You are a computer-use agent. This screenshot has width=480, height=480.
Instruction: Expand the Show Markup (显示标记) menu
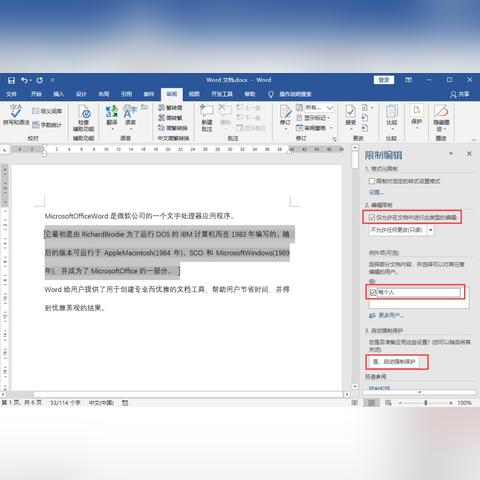click(313, 118)
